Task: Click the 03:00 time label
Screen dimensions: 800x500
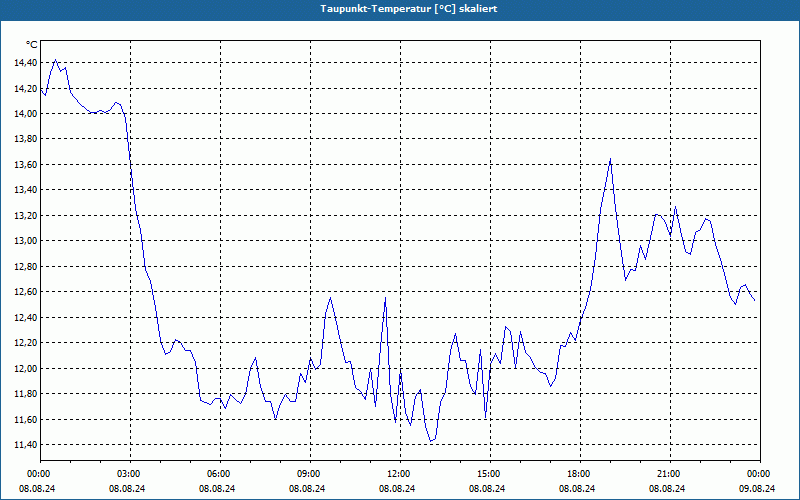Action: click(x=128, y=474)
